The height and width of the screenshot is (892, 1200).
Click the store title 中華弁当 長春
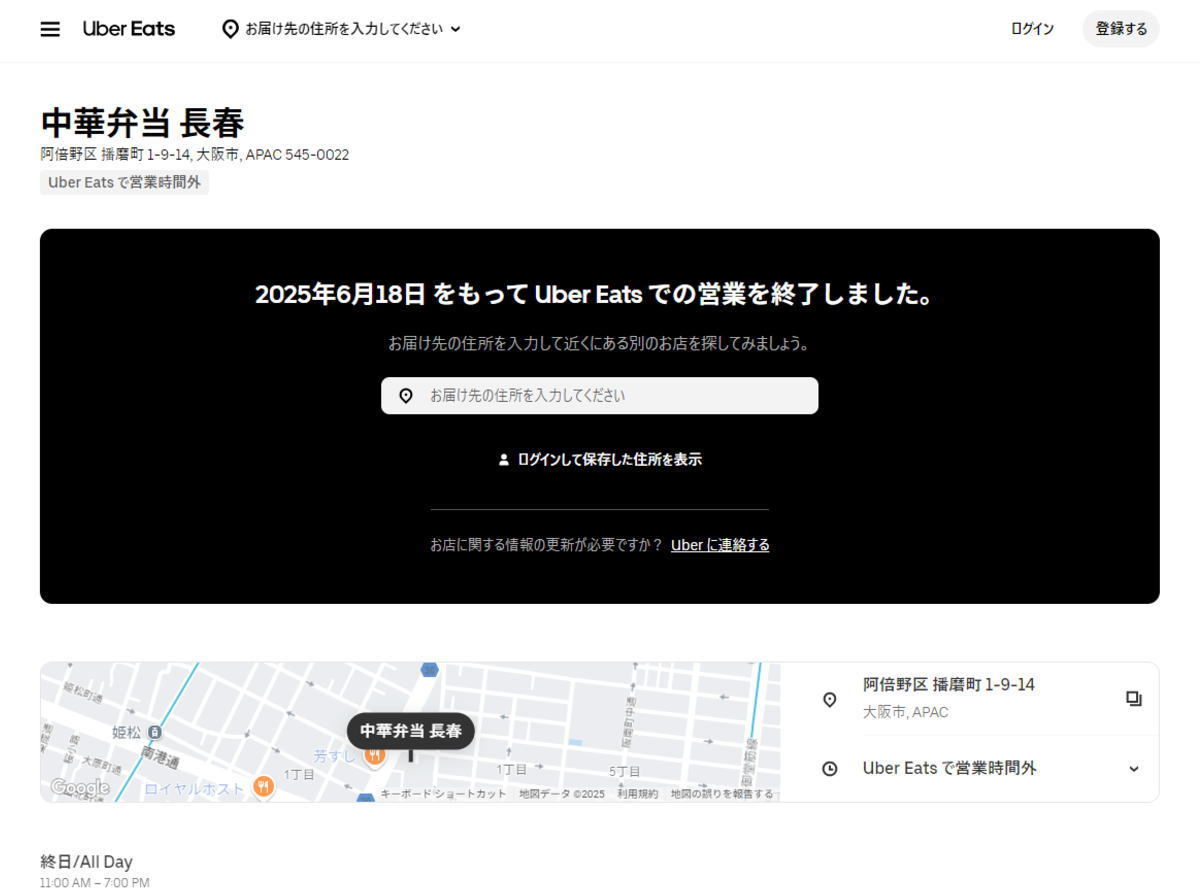(x=142, y=124)
